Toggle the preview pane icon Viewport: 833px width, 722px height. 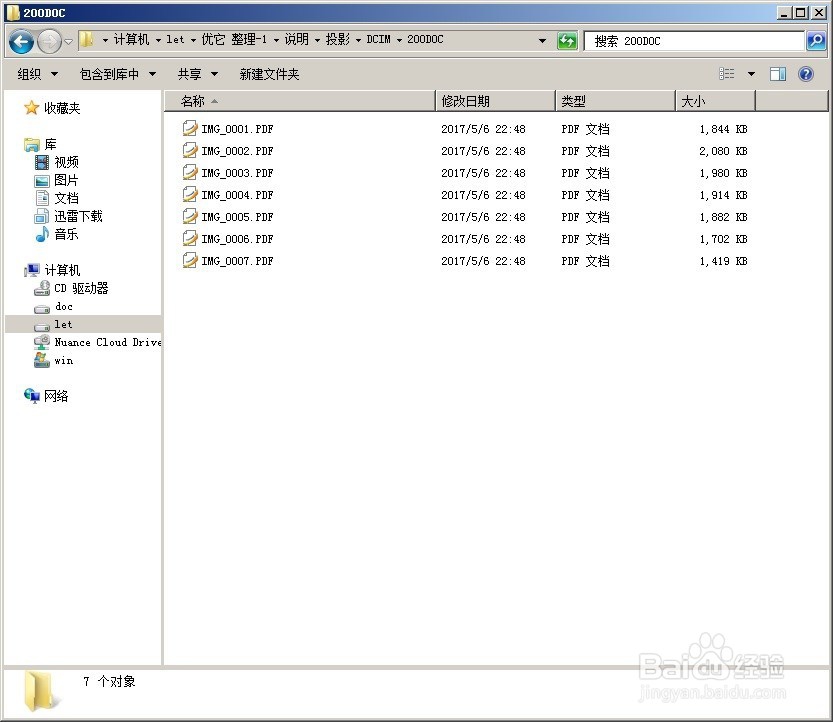point(777,73)
